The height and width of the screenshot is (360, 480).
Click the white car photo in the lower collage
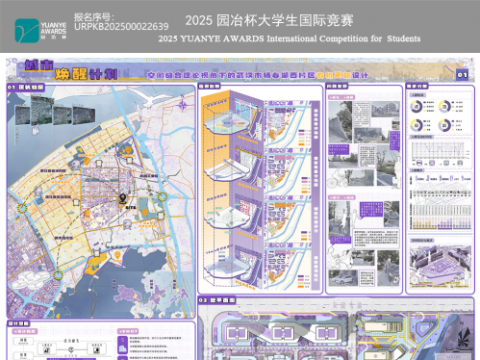343,279
